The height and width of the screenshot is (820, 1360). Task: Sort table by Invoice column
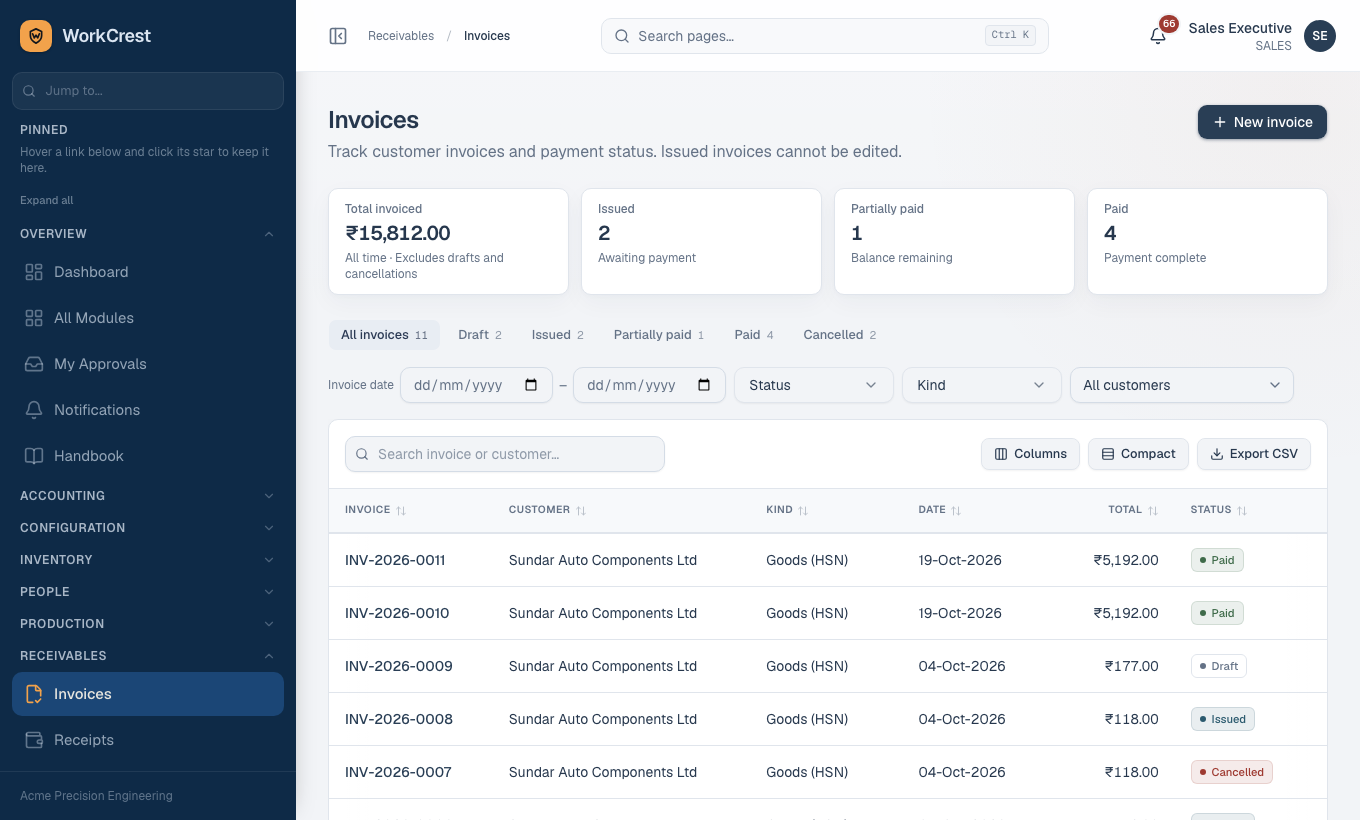coord(375,510)
